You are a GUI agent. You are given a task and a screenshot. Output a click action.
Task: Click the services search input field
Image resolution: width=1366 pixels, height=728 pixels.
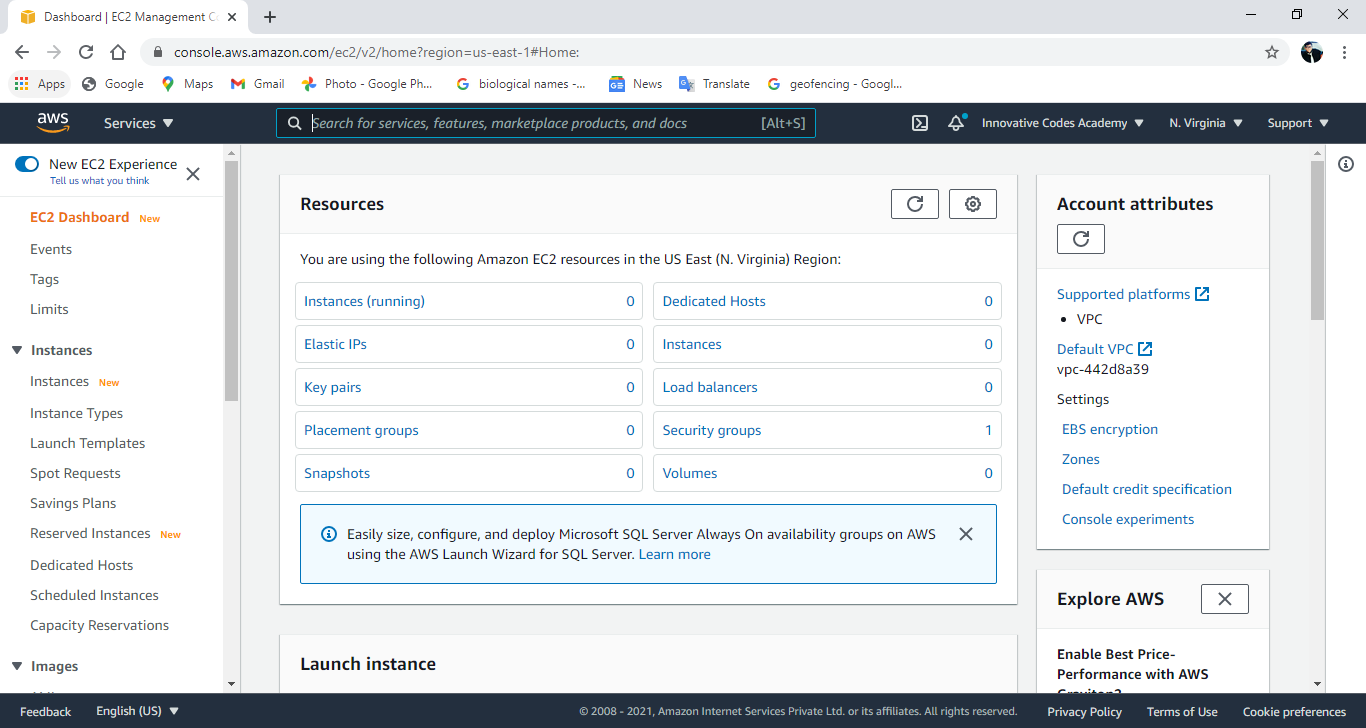[546, 122]
